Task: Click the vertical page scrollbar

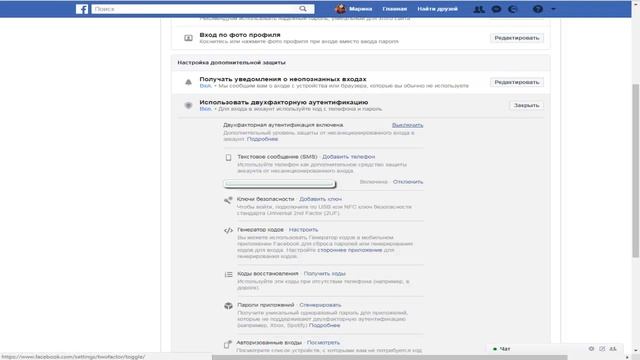Action: coord(636,170)
